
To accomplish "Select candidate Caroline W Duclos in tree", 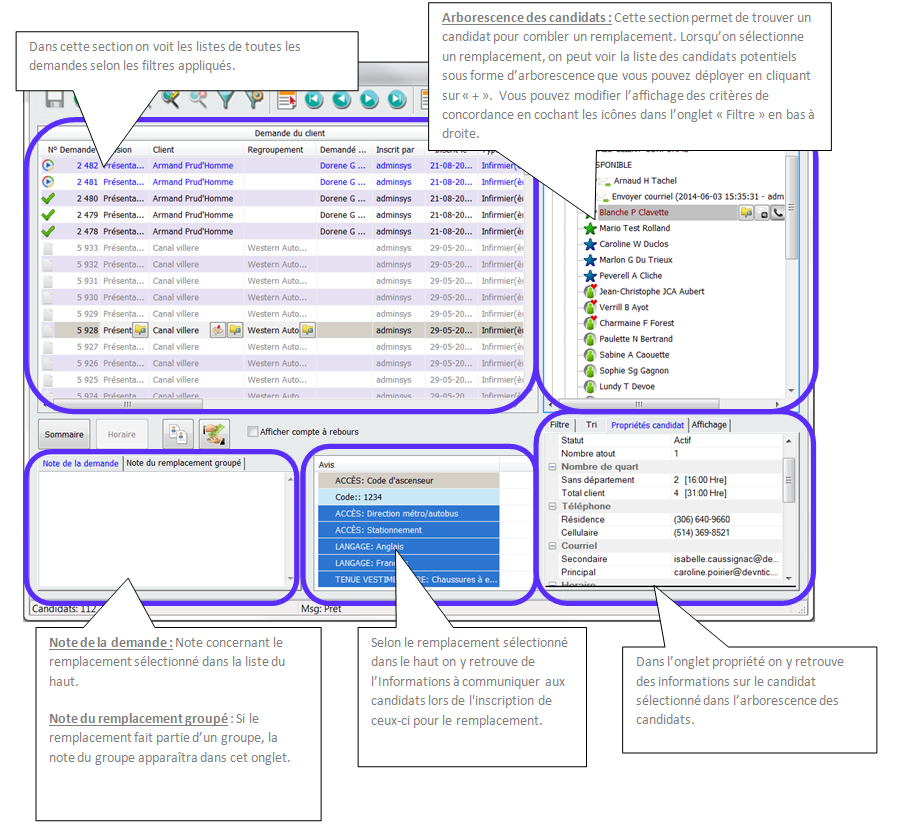I will coord(633,244).
